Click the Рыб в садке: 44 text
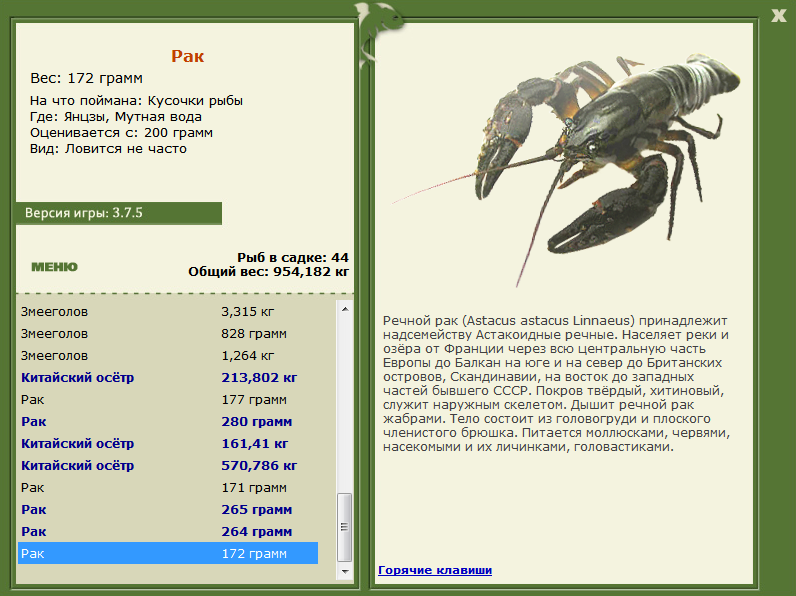The height and width of the screenshot is (596, 796). (293, 257)
